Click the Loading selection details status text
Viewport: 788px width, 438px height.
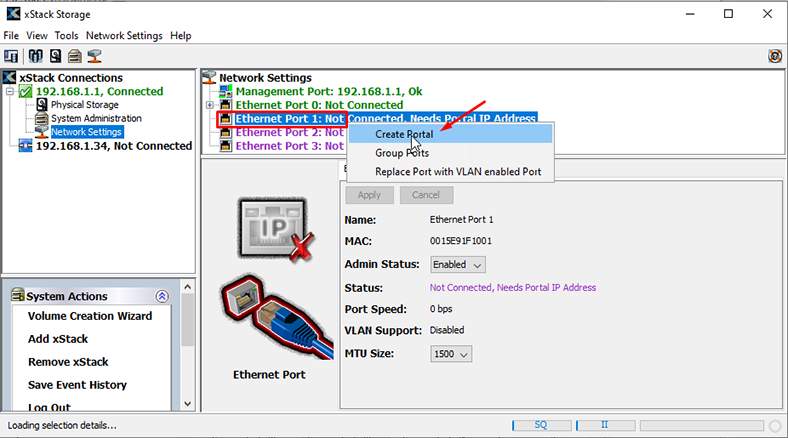pos(62,425)
